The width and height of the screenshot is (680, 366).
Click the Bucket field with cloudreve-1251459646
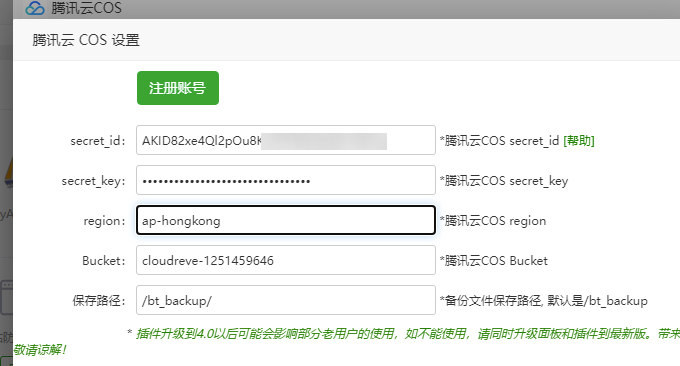click(286, 260)
